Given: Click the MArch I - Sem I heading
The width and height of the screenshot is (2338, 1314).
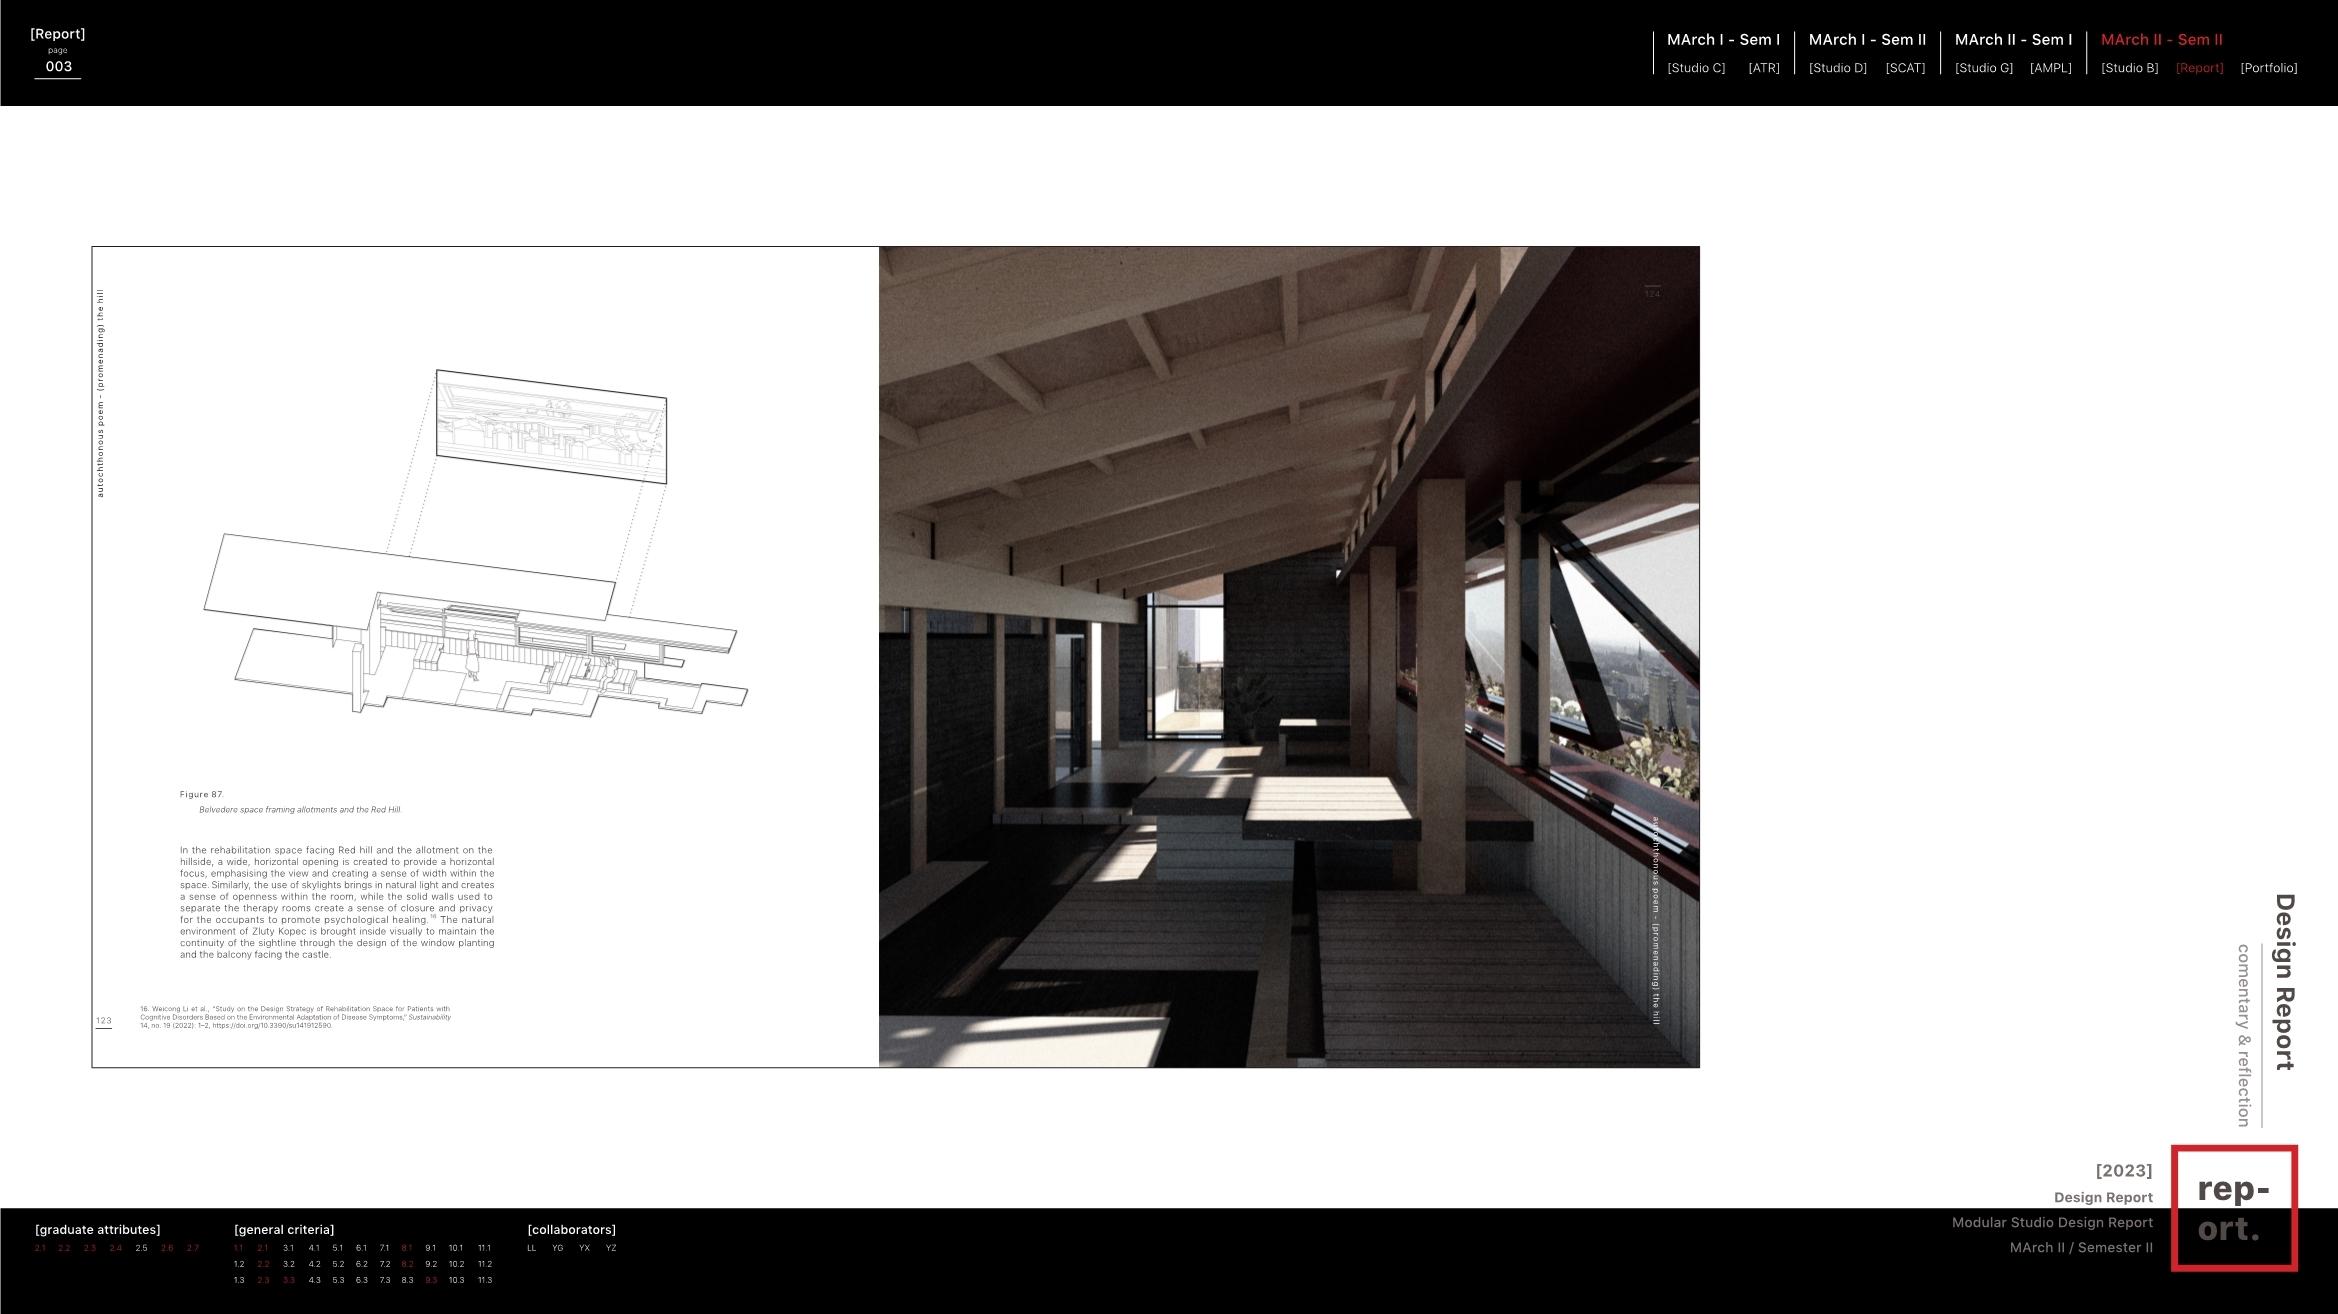Looking at the screenshot, I should click(x=1723, y=40).
